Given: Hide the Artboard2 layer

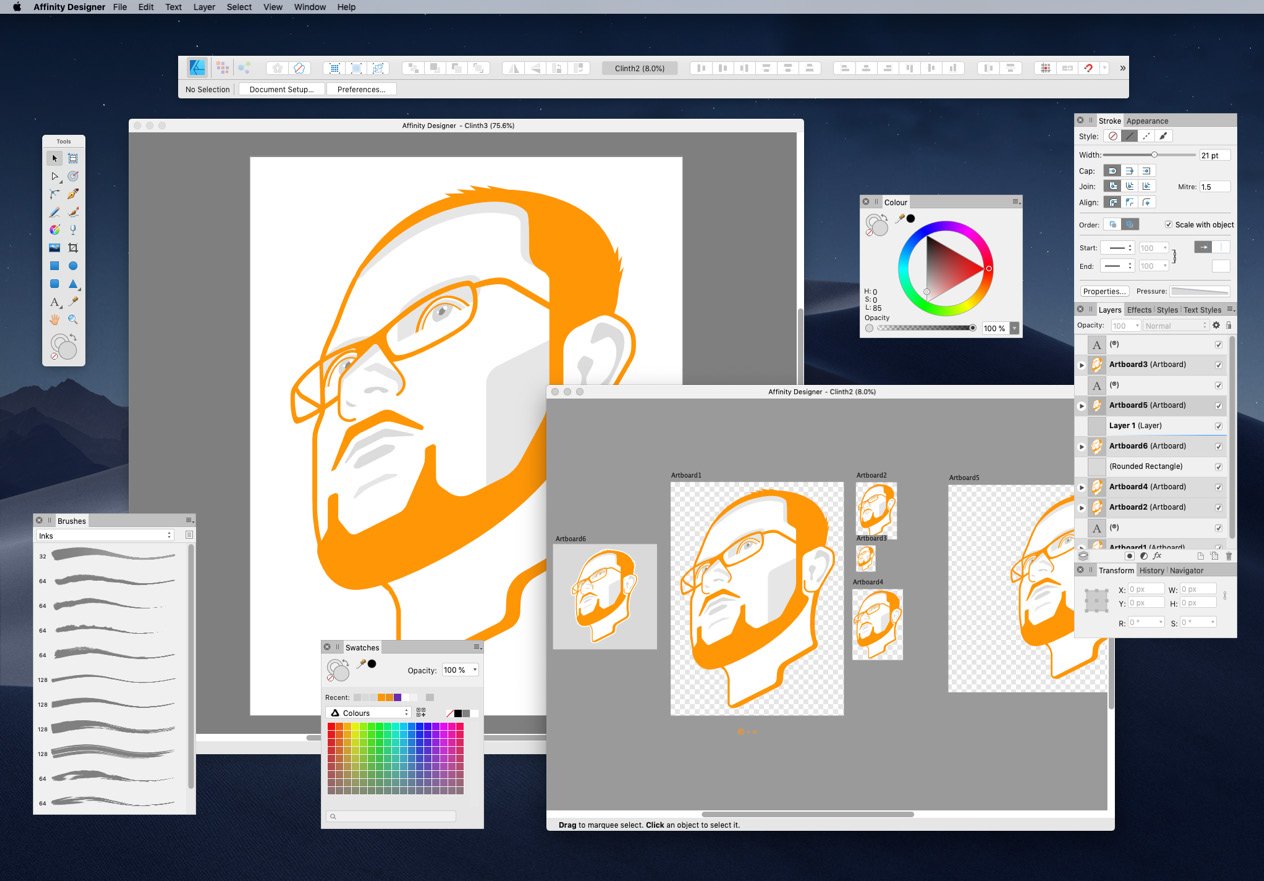Looking at the screenshot, I should [1218, 508].
